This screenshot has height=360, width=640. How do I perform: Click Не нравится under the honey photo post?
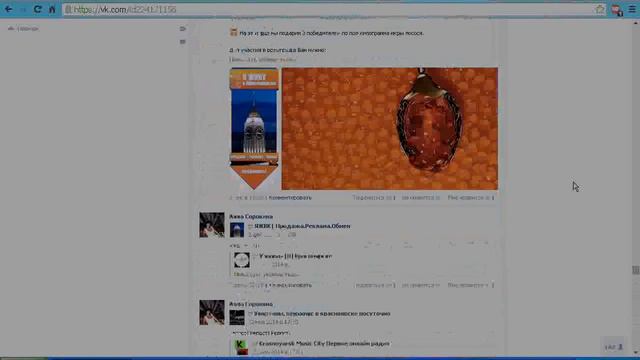click(x=421, y=198)
